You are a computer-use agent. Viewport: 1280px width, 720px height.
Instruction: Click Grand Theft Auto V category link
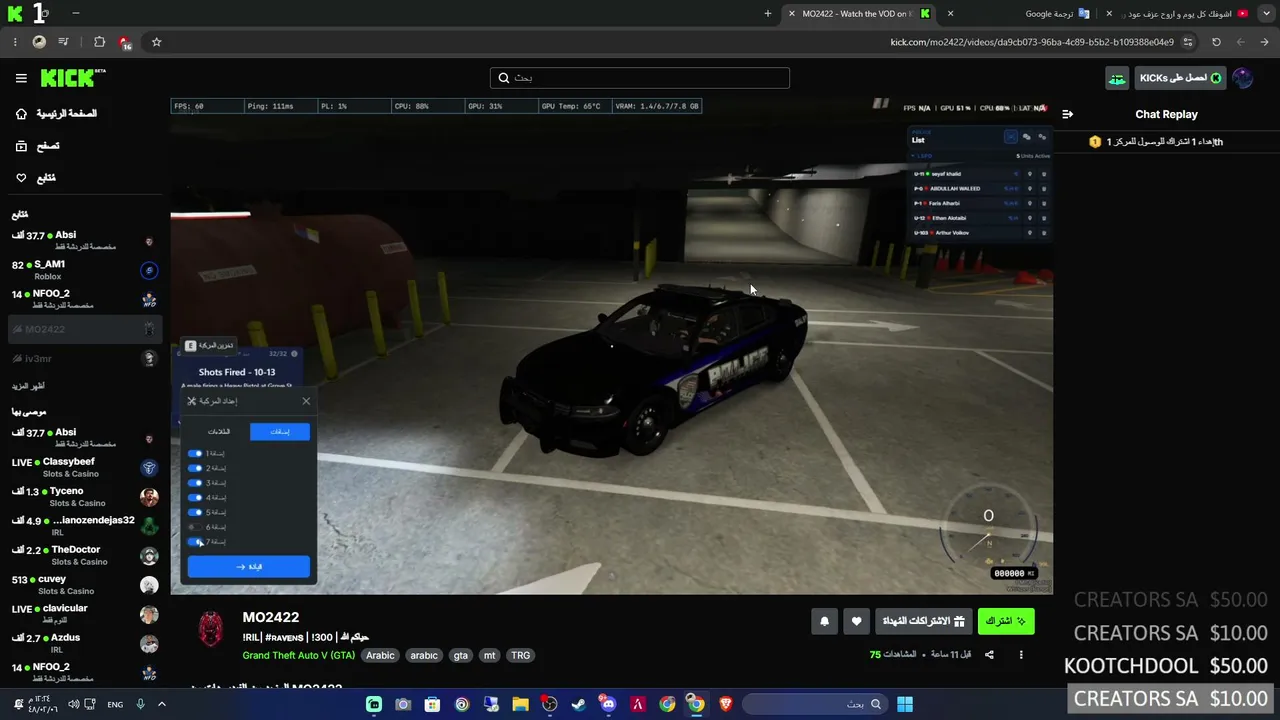coord(297,655)
